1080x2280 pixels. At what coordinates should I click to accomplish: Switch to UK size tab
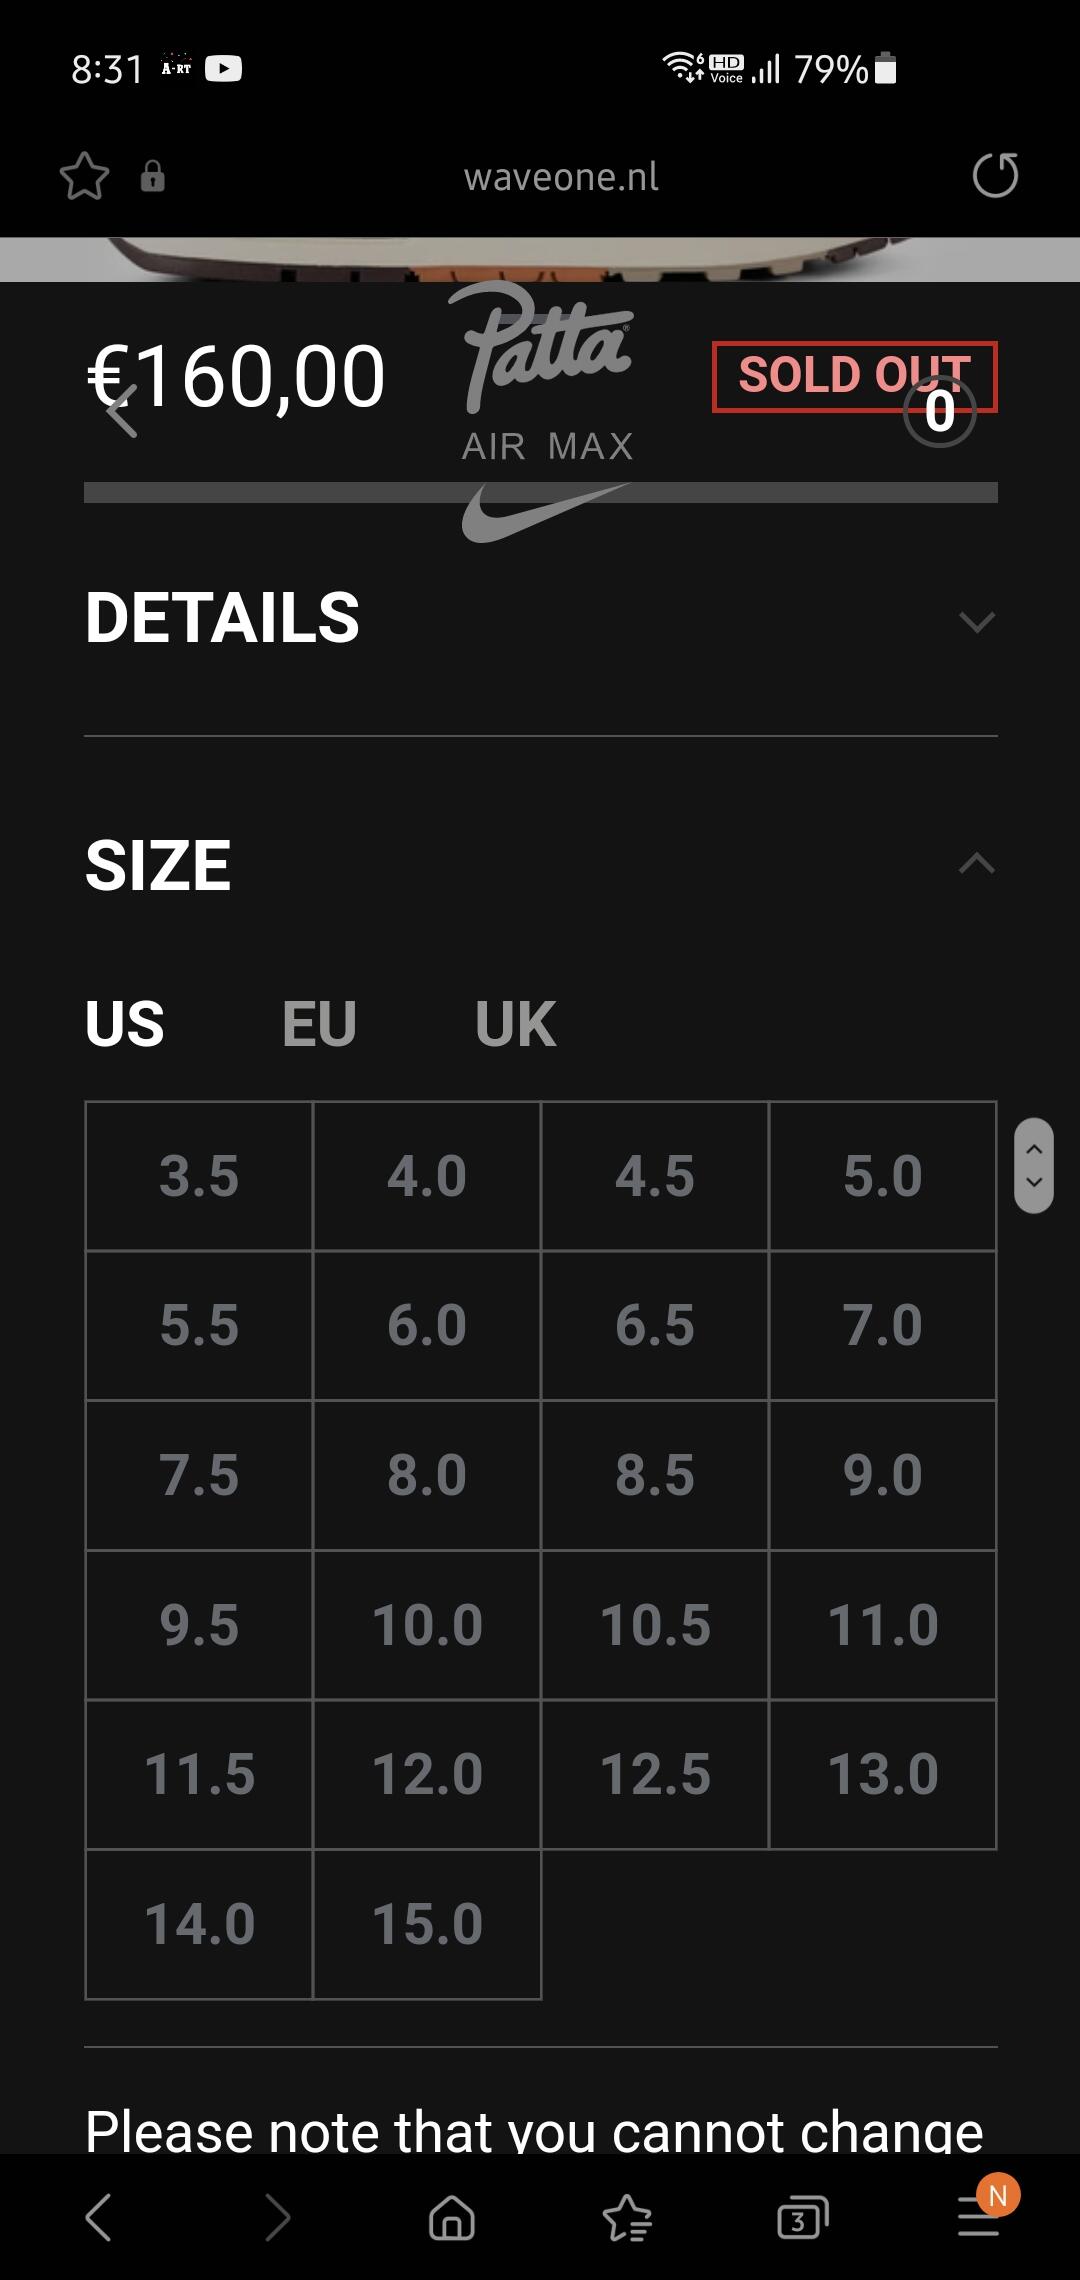(515, 1024)
